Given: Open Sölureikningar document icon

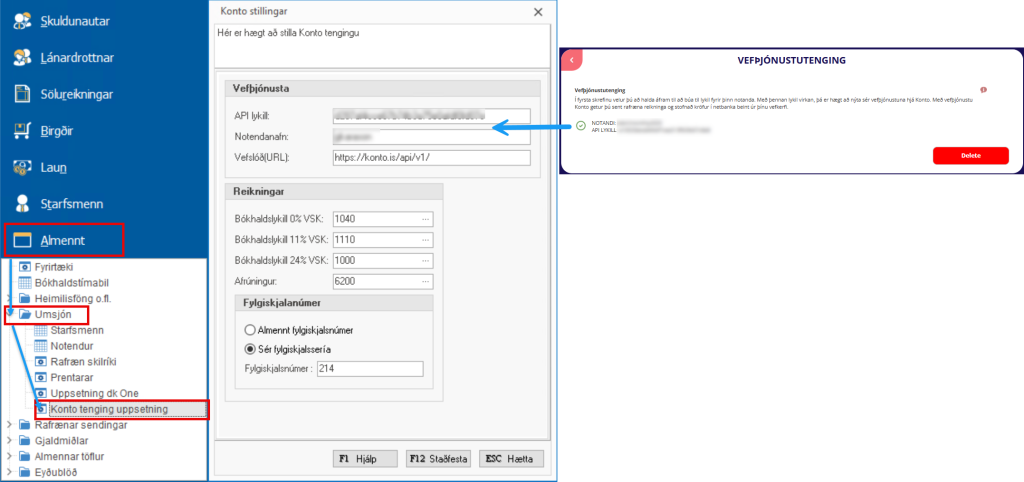Looking at the screenshot, I should tap(22, 94).
